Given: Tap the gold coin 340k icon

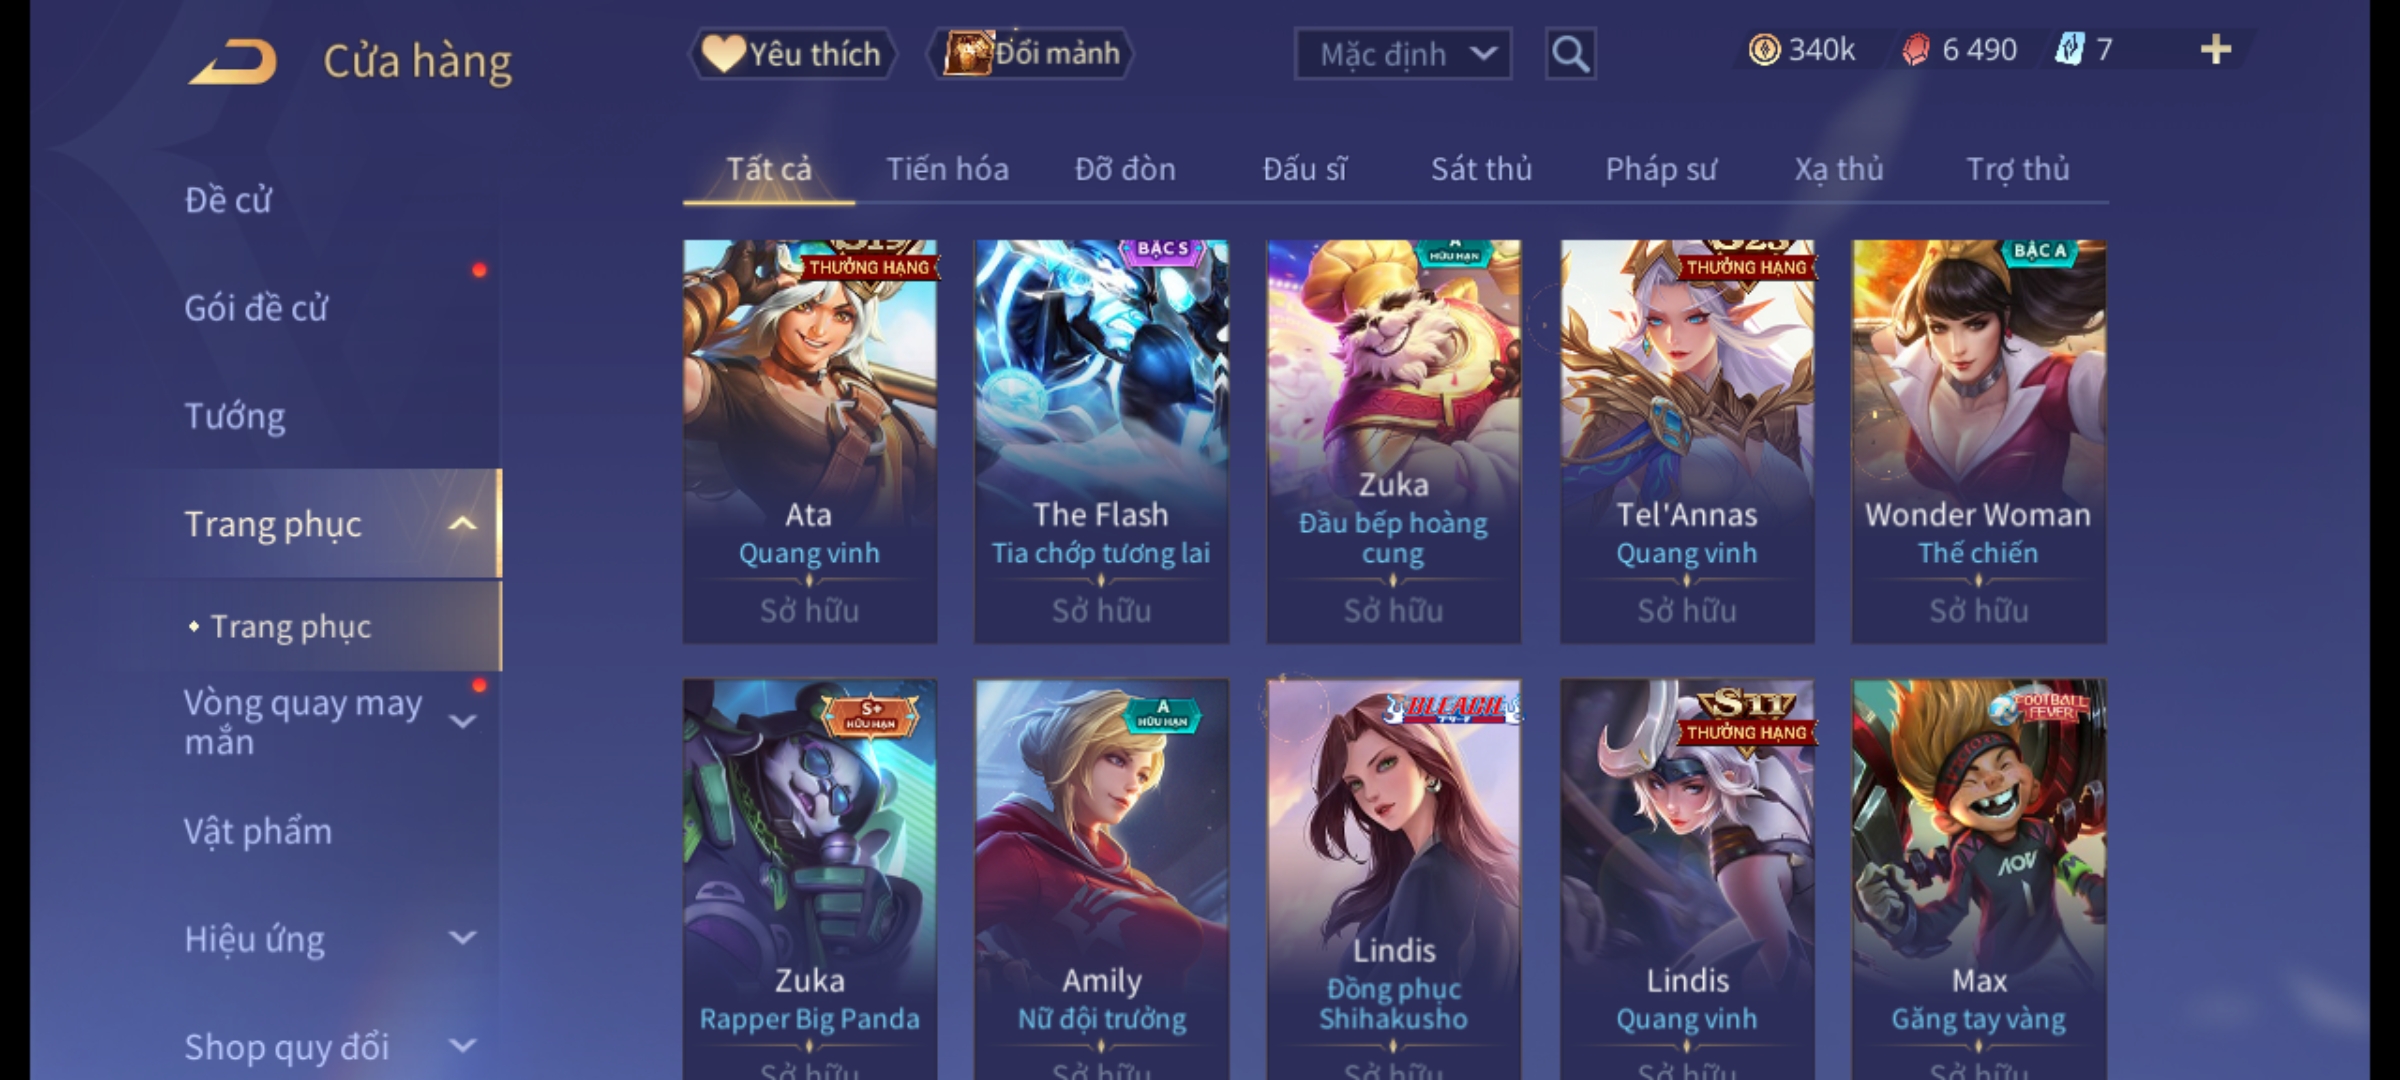Looking at the screenshot, I should [x=1764, y=50].
